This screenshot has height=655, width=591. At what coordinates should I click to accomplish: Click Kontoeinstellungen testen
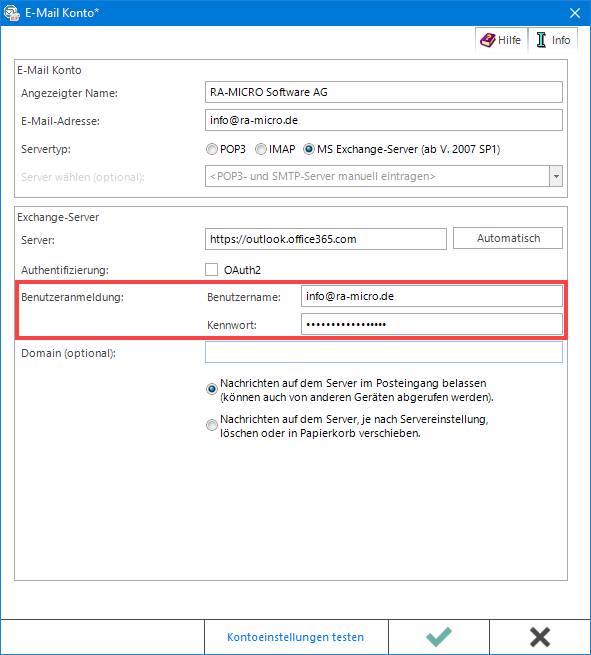coord(296,637)
